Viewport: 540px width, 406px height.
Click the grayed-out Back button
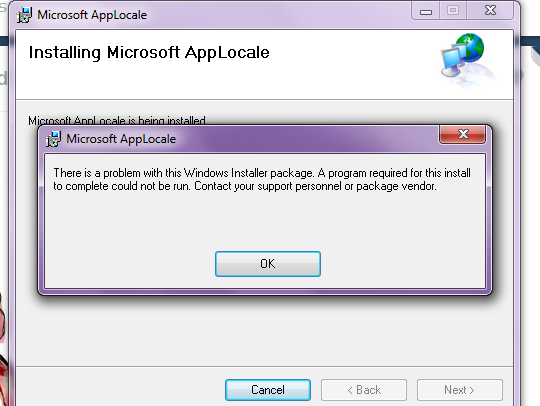[364, 390]
